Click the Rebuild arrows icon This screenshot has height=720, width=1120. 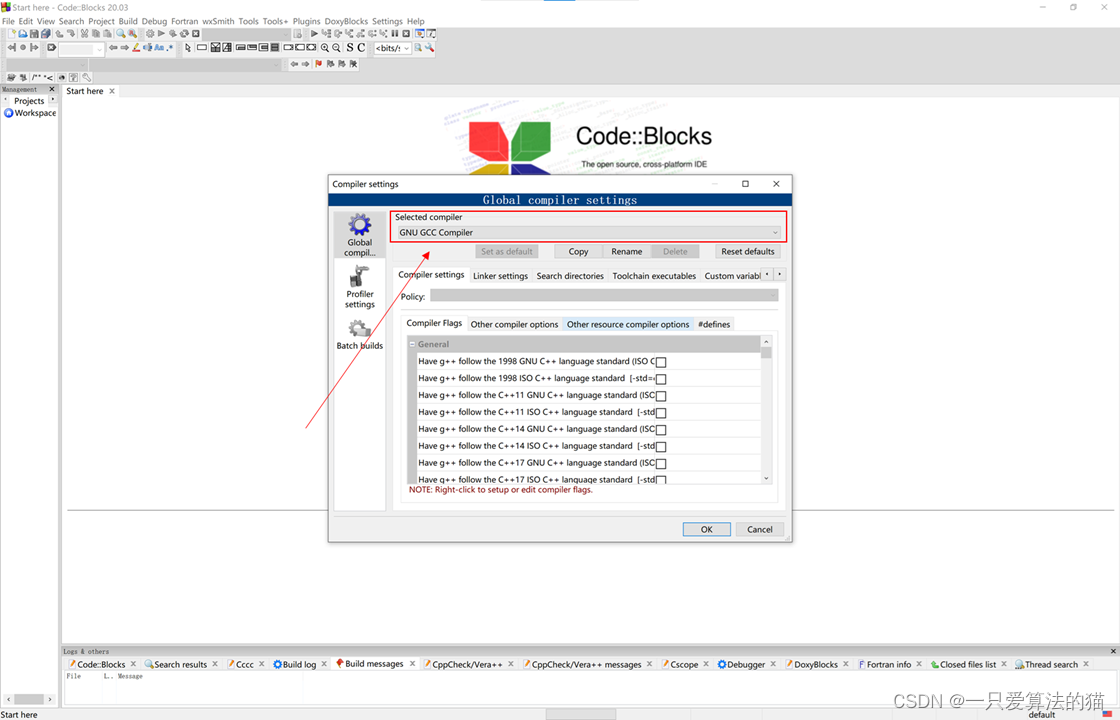click(x=184, y=34)
